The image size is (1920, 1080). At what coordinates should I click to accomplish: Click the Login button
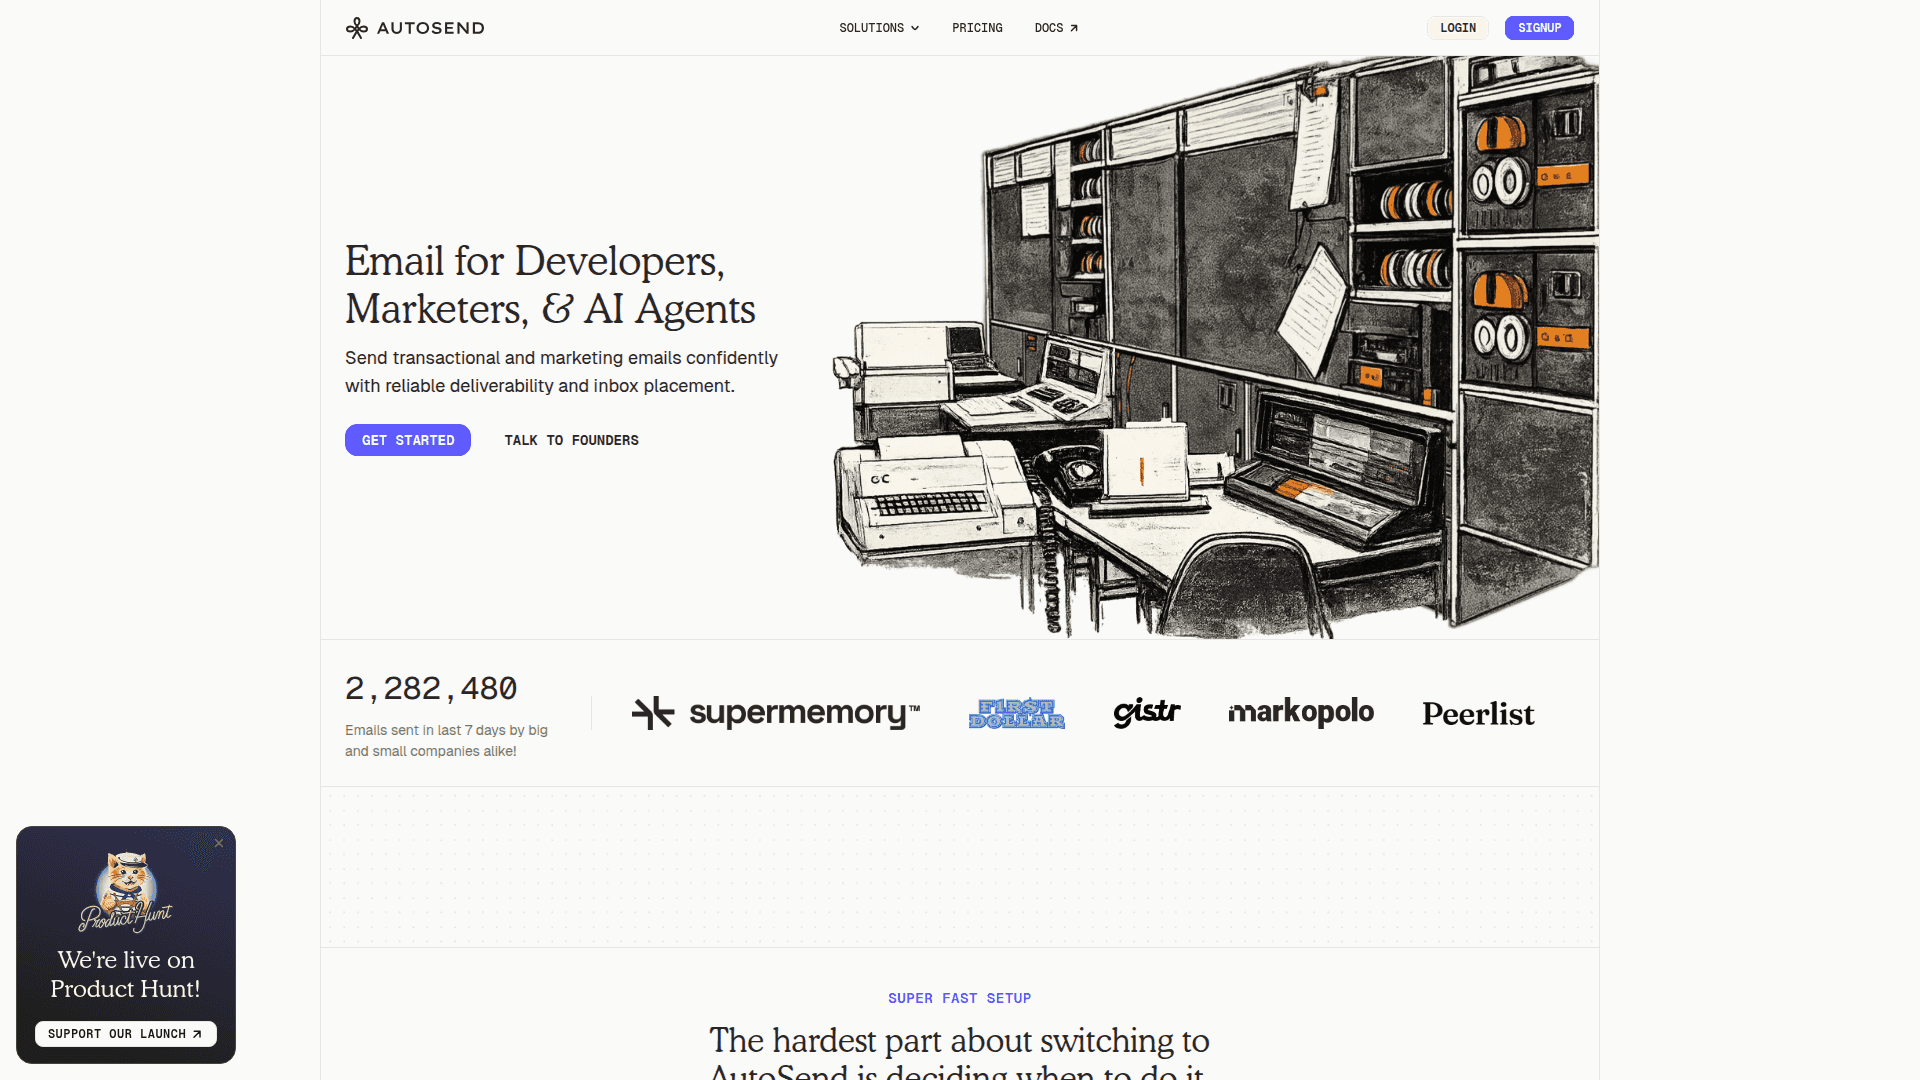click(x=1458, y=28)
